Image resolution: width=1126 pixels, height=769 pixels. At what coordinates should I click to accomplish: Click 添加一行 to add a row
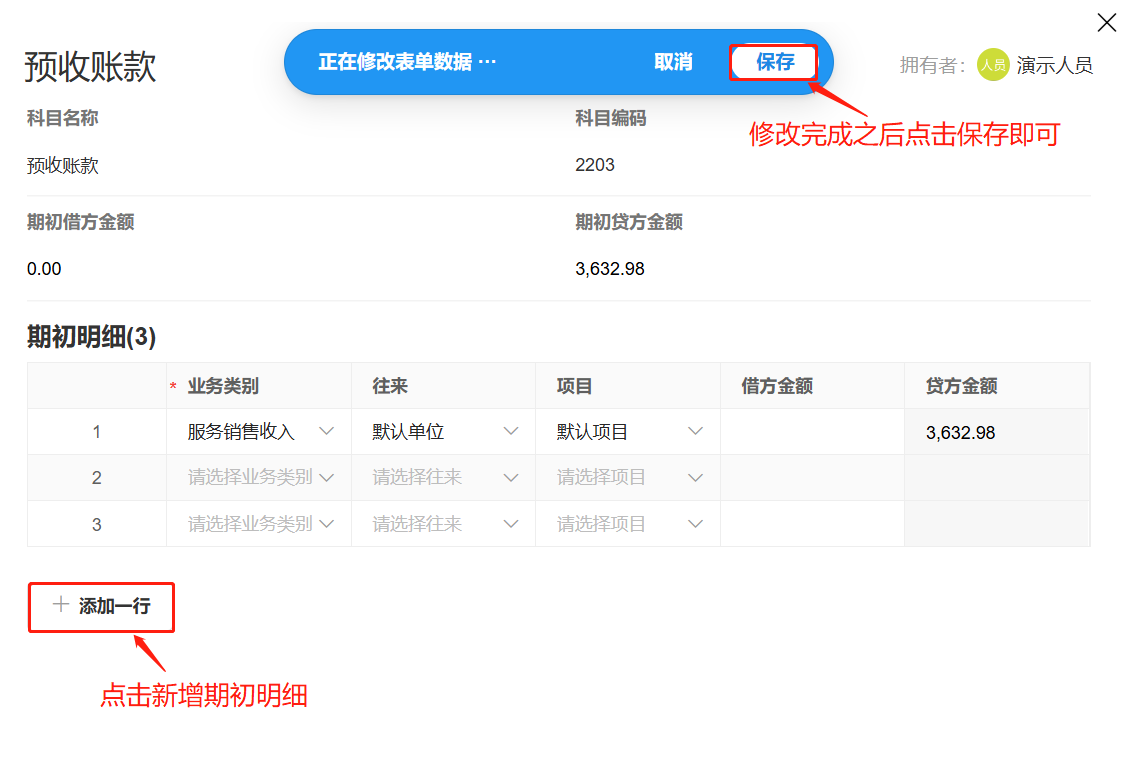point(102,606)
